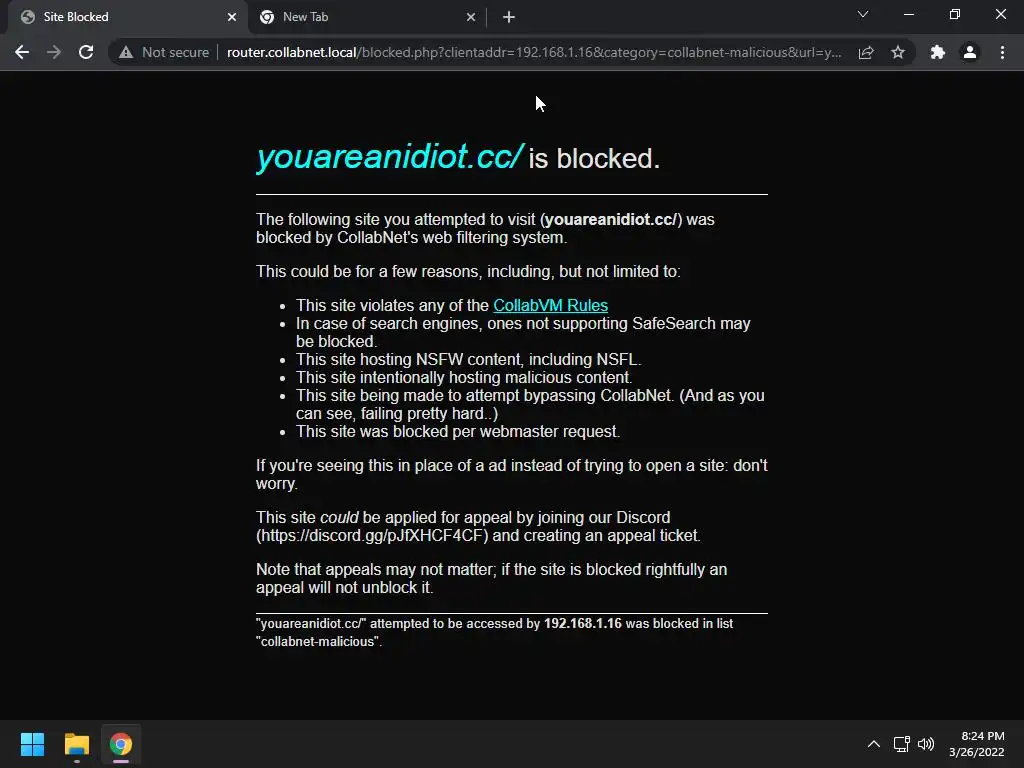
Task: Open Chrome's three-dot menu
Action: click(x=1002, y=52)
